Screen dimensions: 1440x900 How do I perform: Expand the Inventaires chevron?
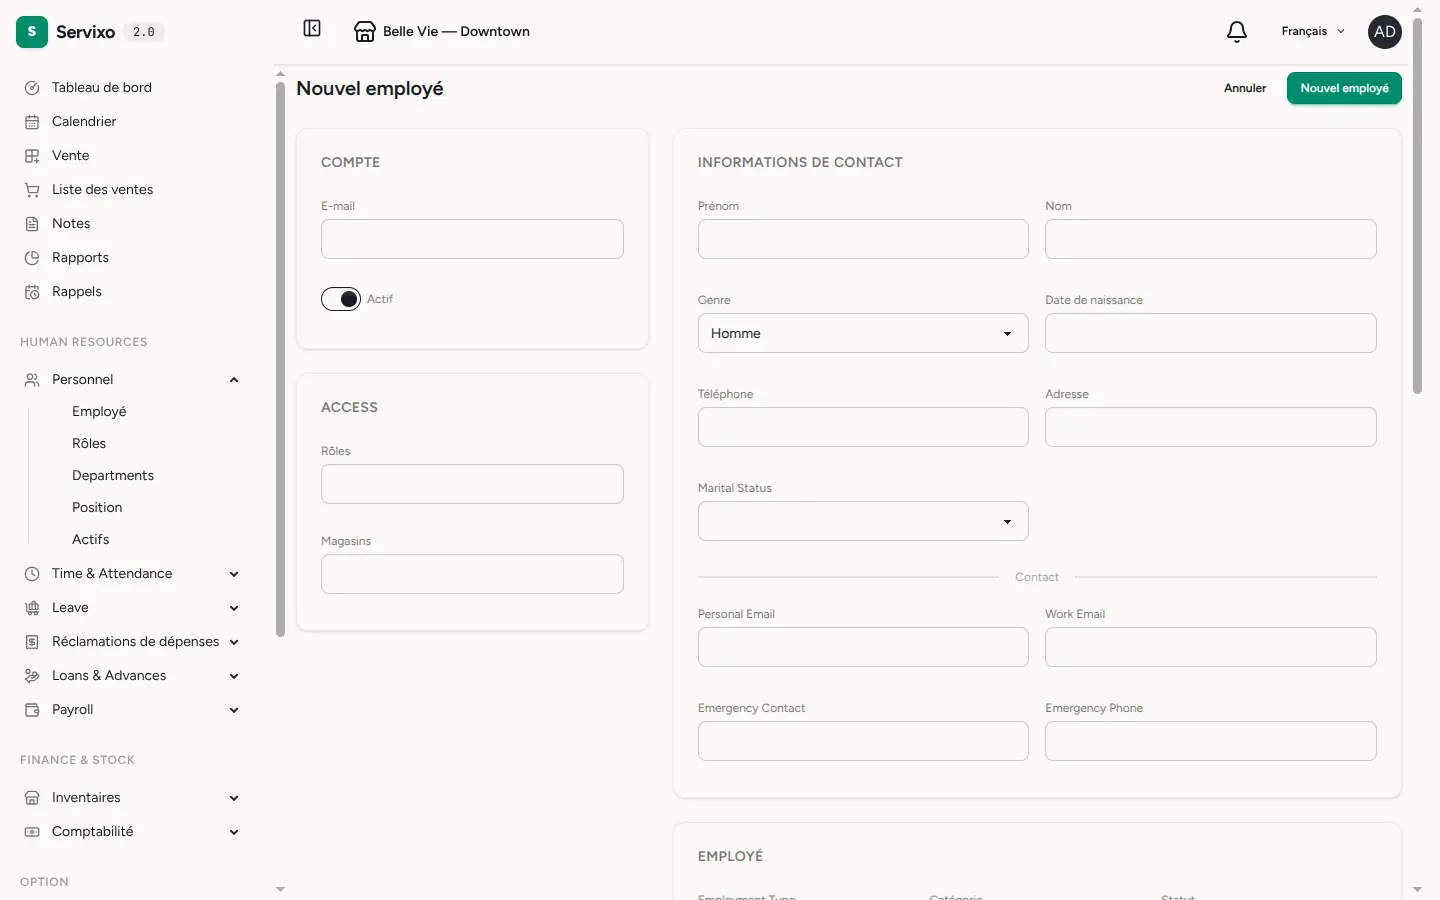point(234,798)
